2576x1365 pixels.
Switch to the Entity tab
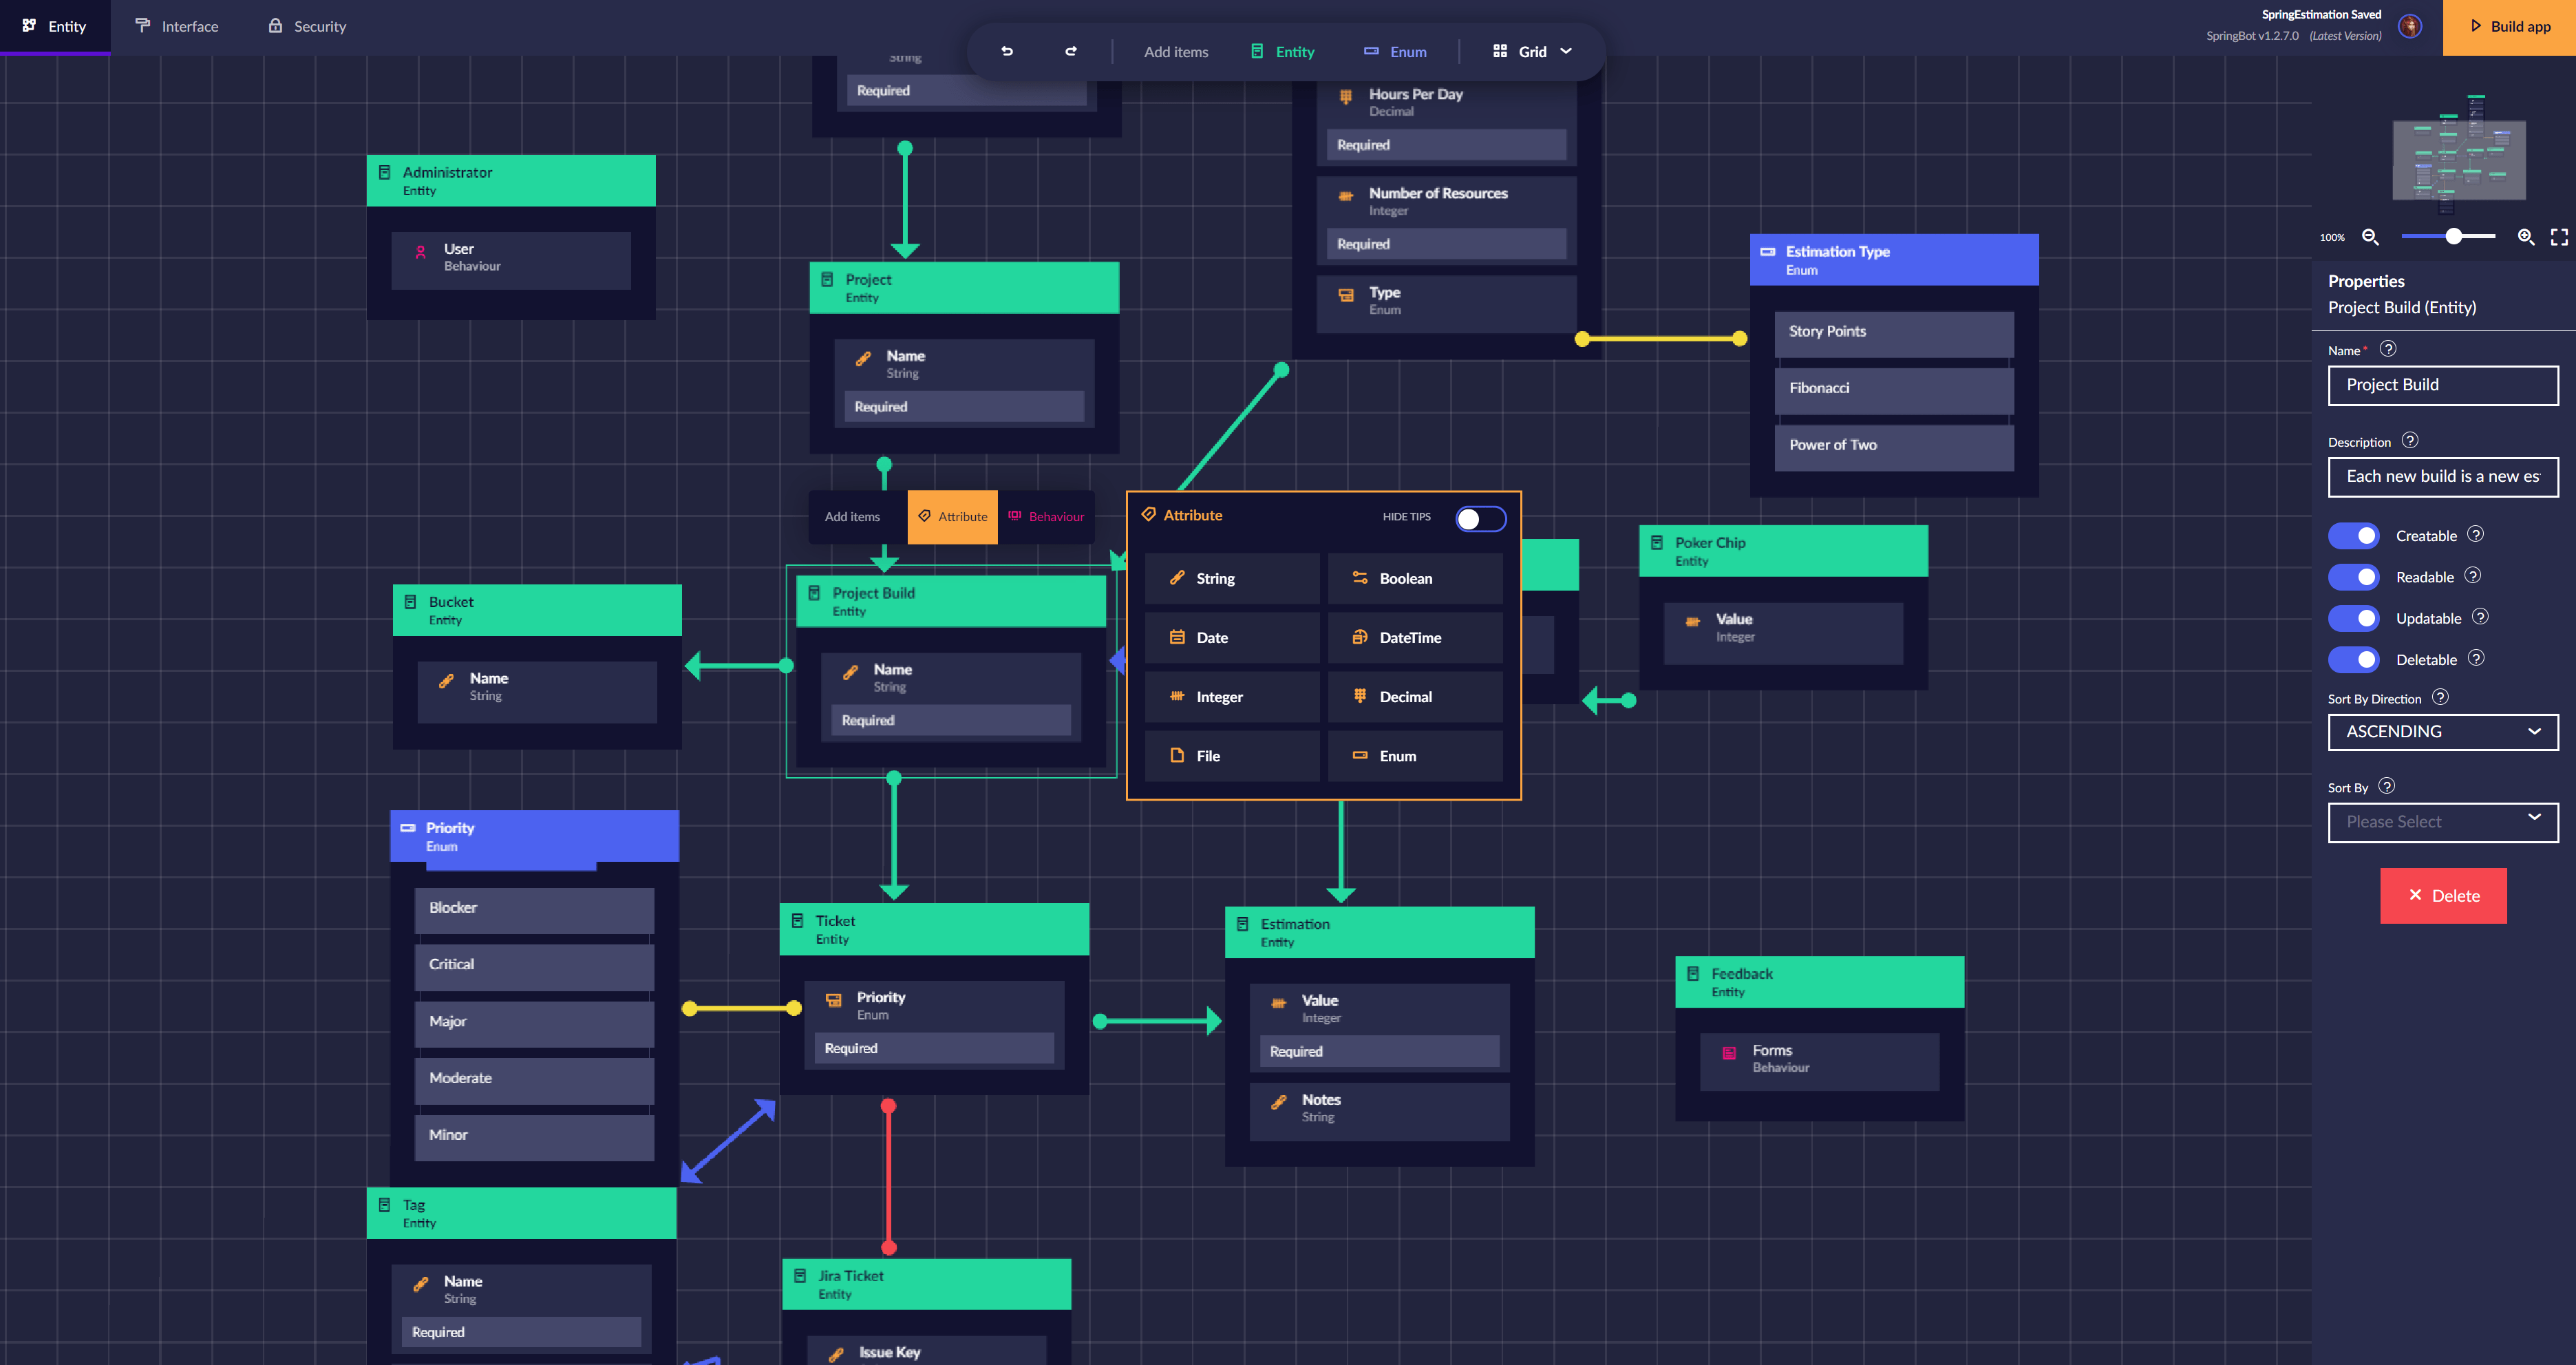click(x=55, y=26)
